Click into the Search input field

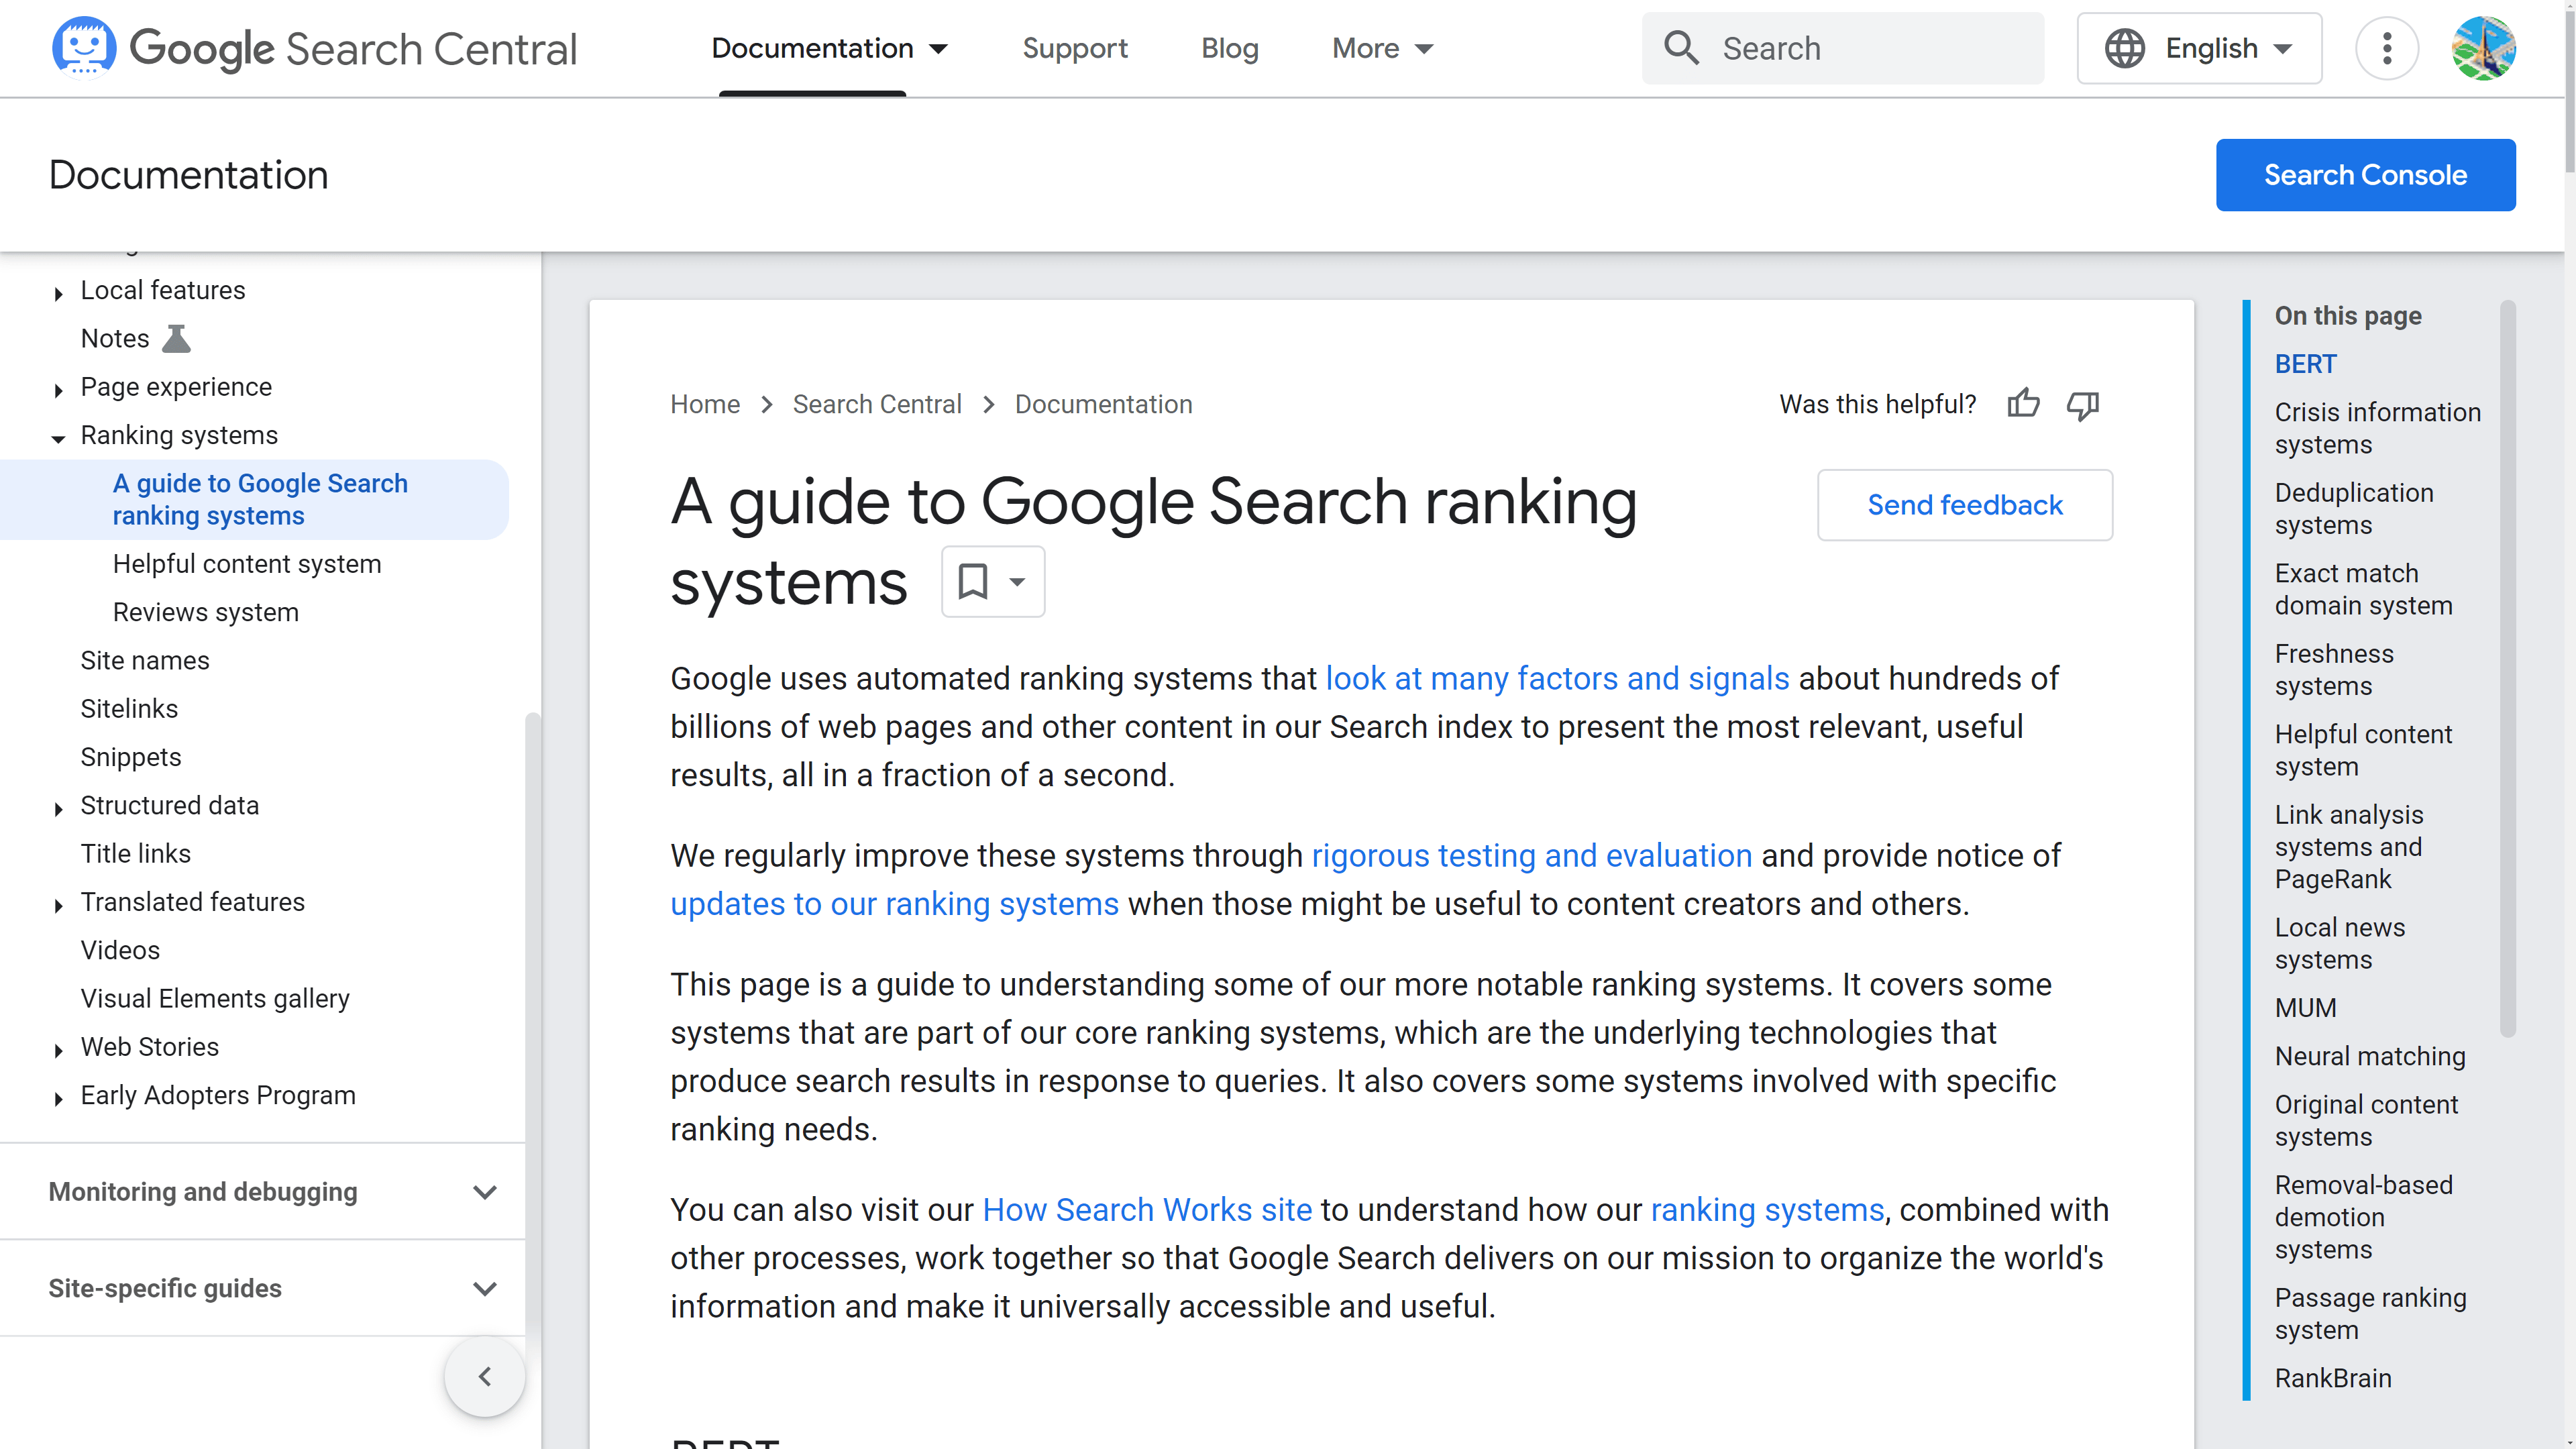coord(1842,48)
